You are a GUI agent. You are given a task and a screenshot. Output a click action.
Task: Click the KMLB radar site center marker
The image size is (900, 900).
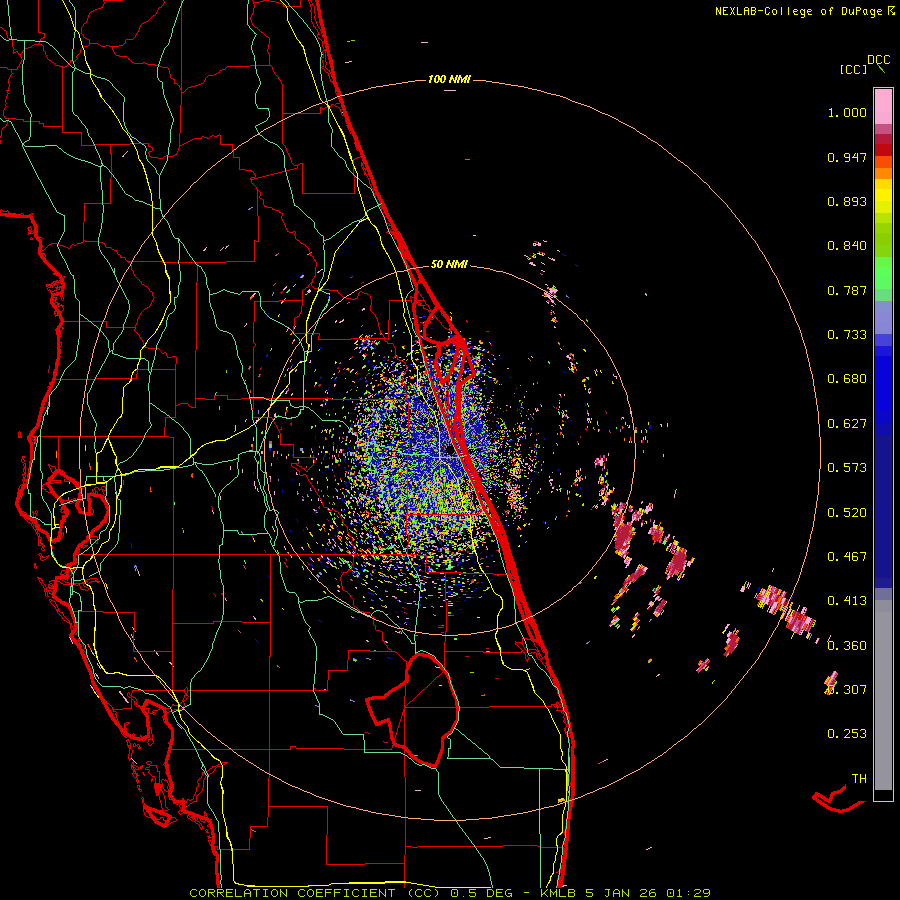click(450, 450)
